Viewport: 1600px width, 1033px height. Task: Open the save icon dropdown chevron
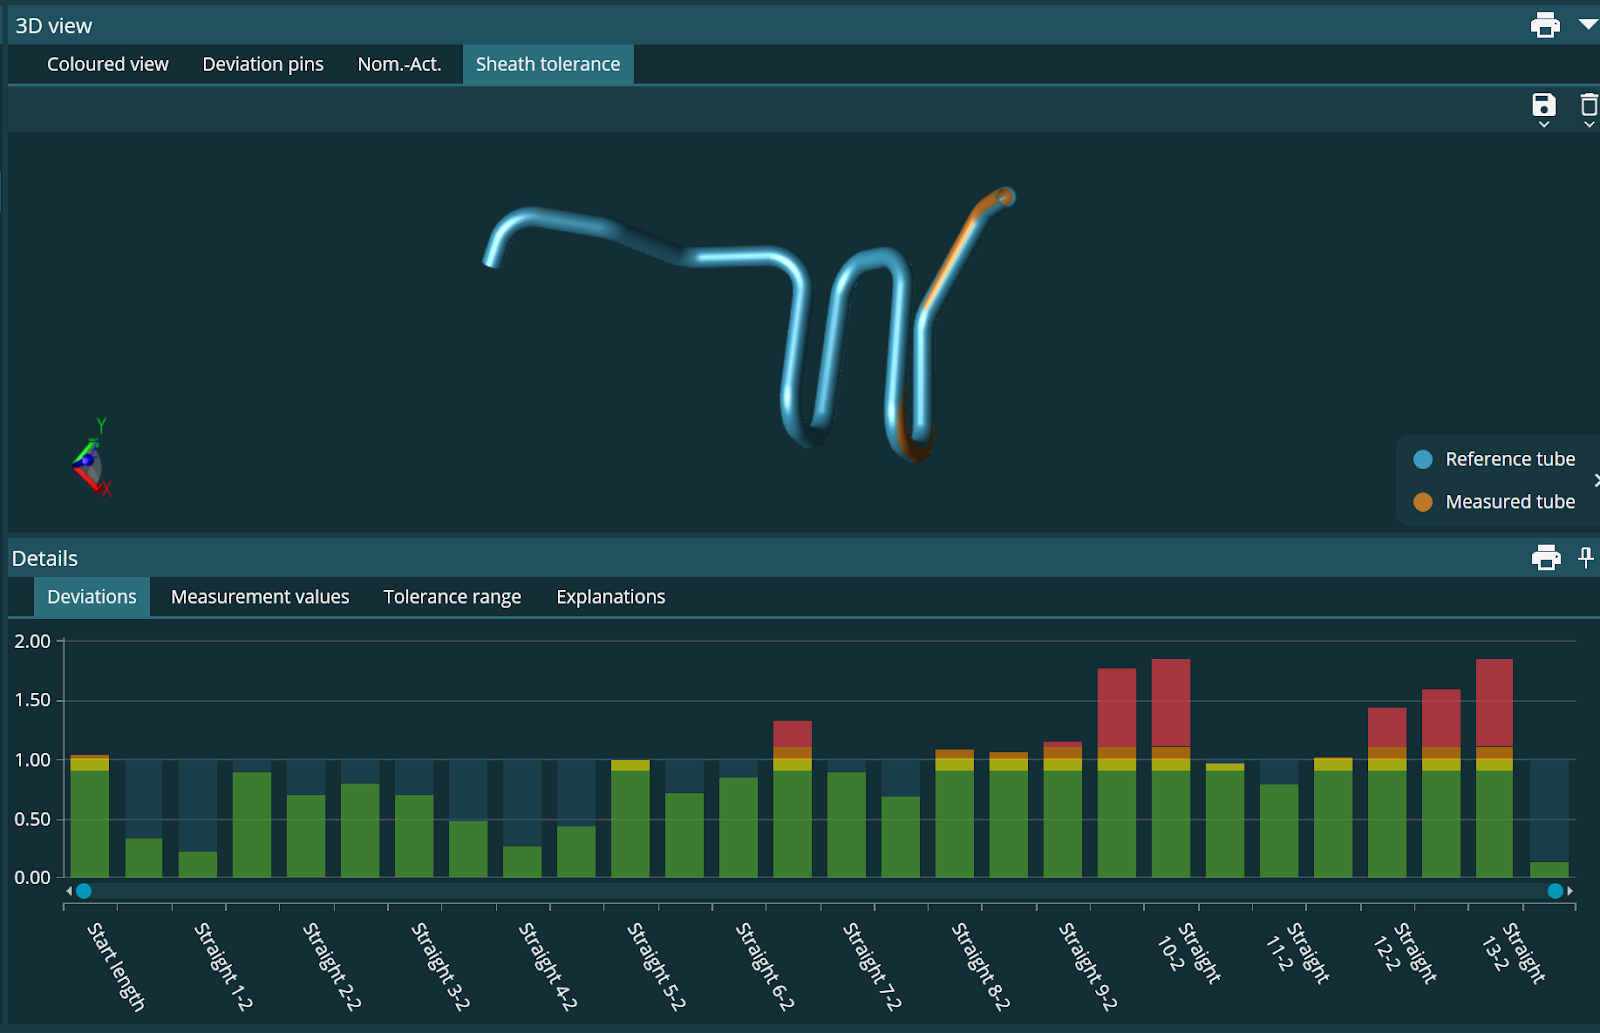tap(1544, 125)
